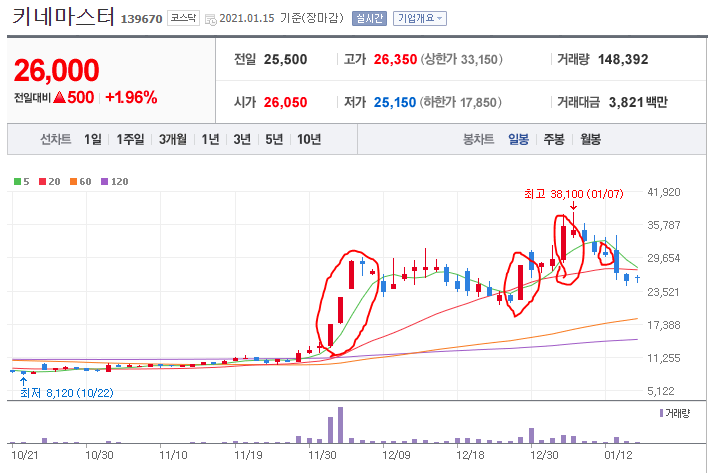708x473 pixels.
Task: Click the 01/12 date axis label
Action: point(618,455)
